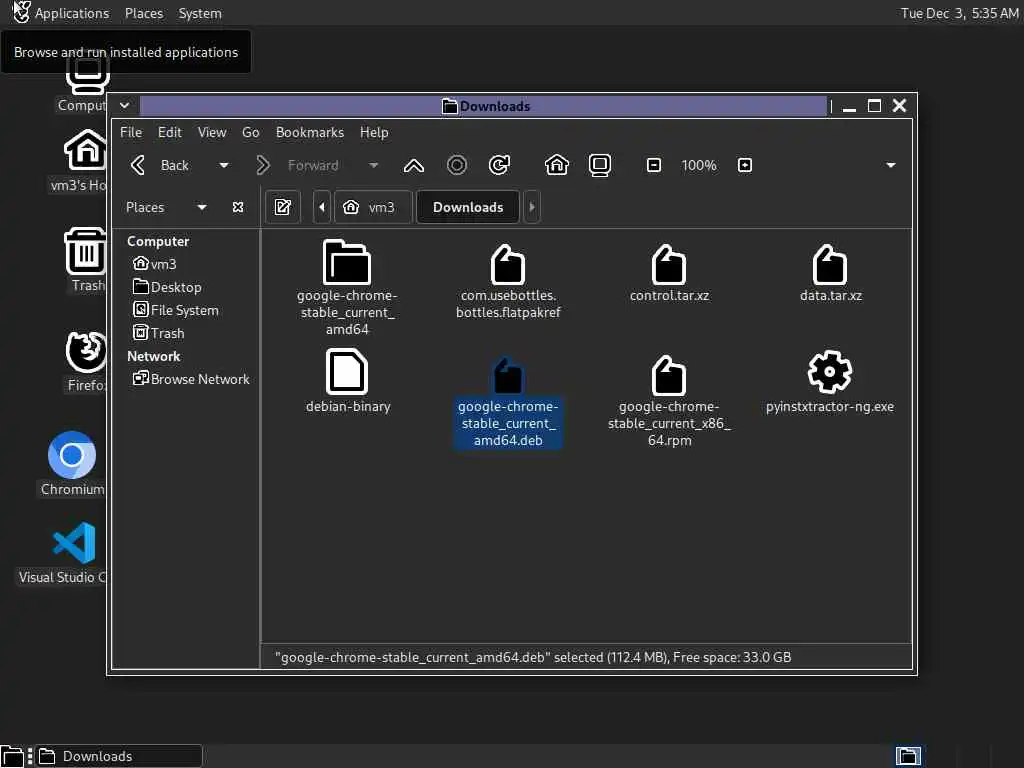1024x768 pixels.
Task: Open the Bookmarks menu
Action: (310, 132)
